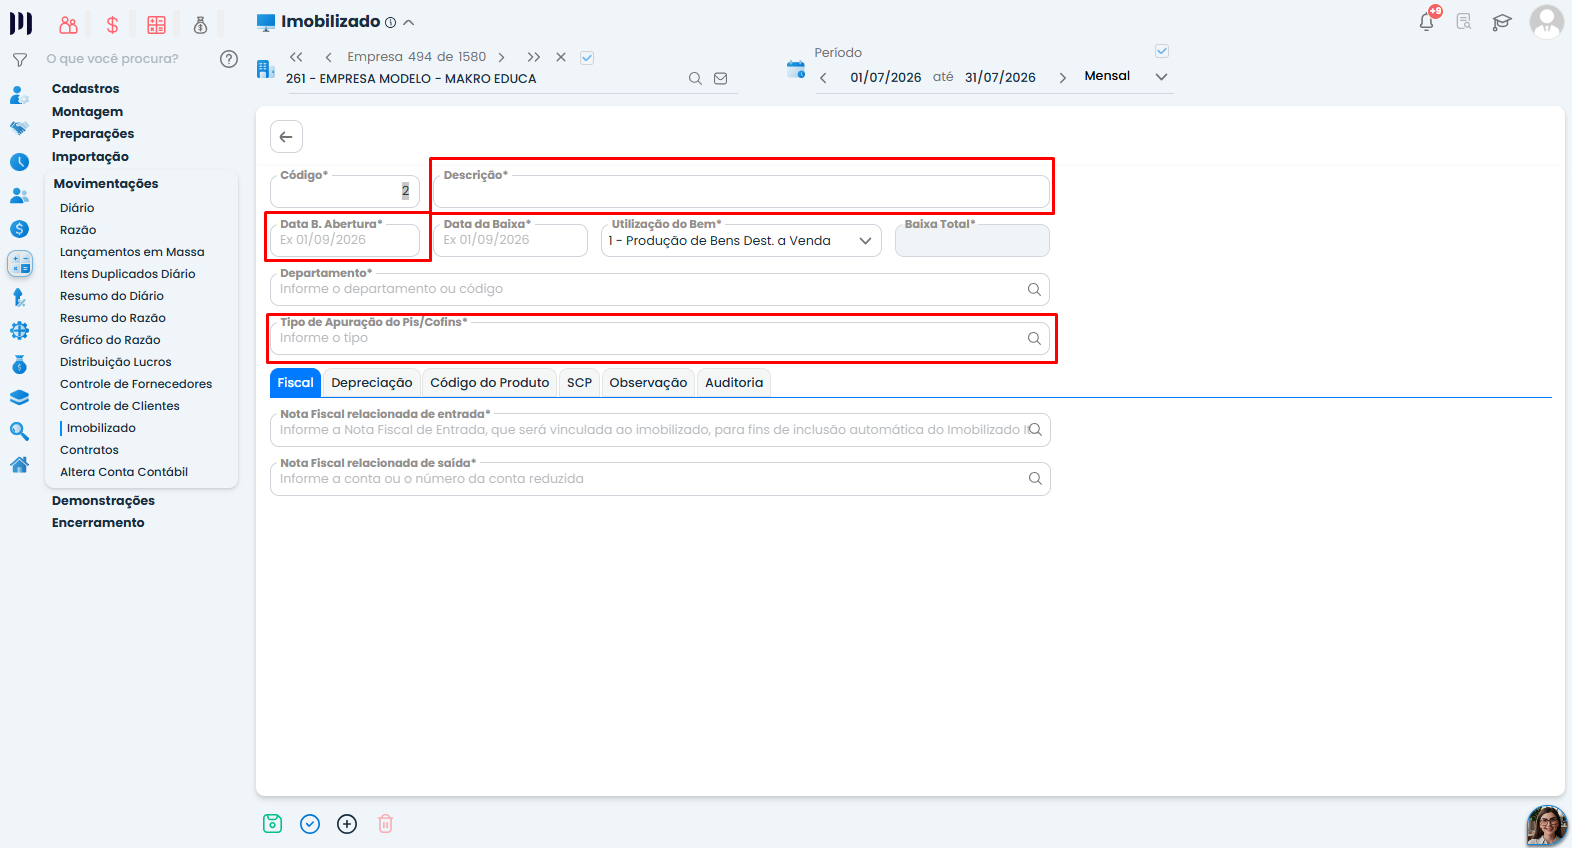Go to next company with single arrow

tap(501, 57)
